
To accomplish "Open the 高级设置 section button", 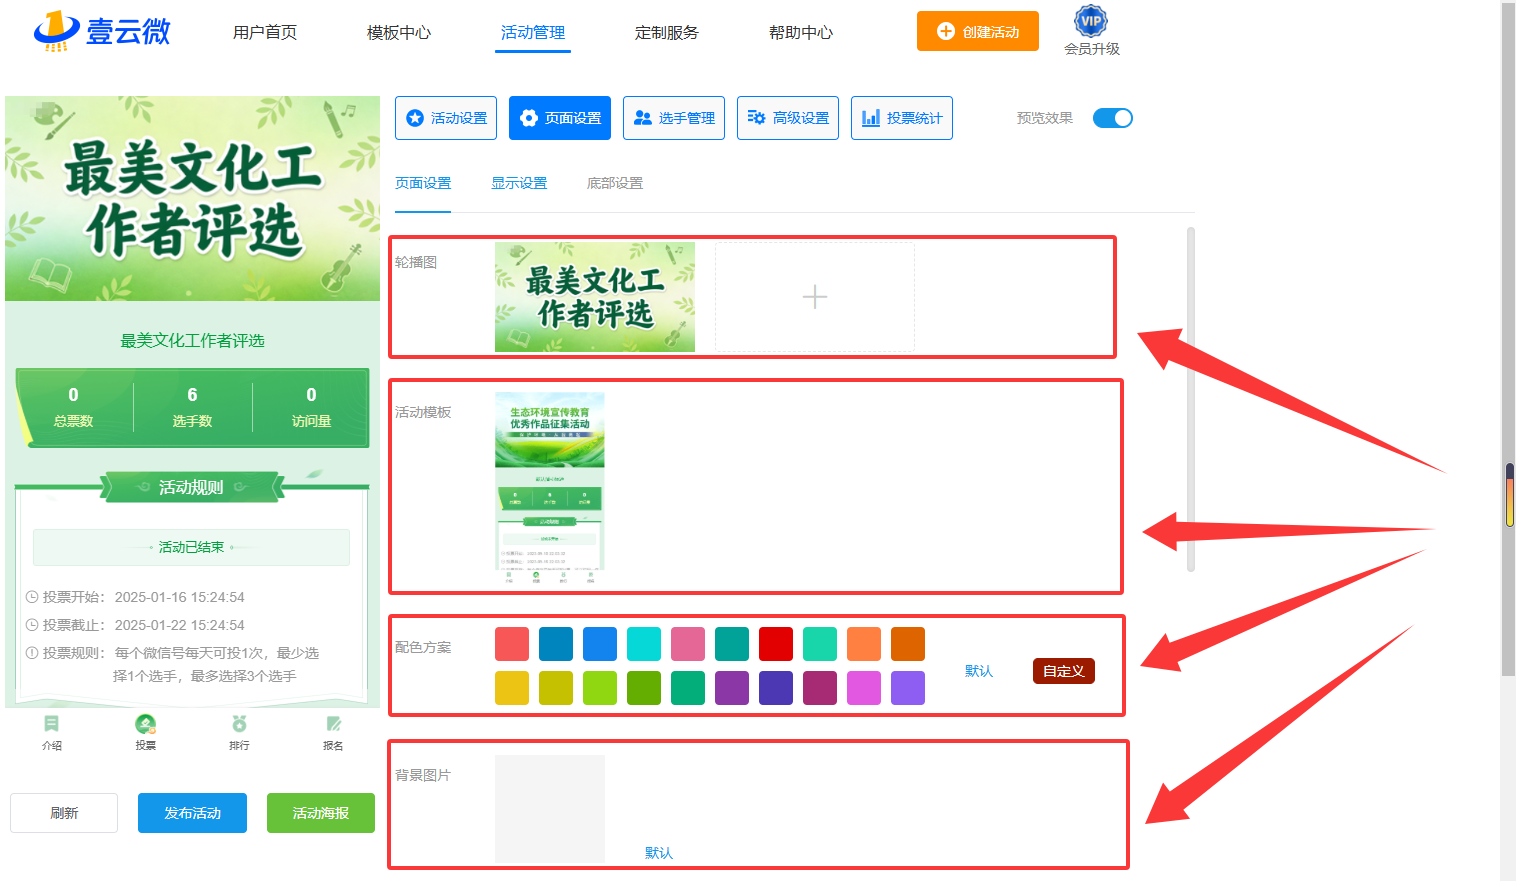I will (x=788, y=118).
